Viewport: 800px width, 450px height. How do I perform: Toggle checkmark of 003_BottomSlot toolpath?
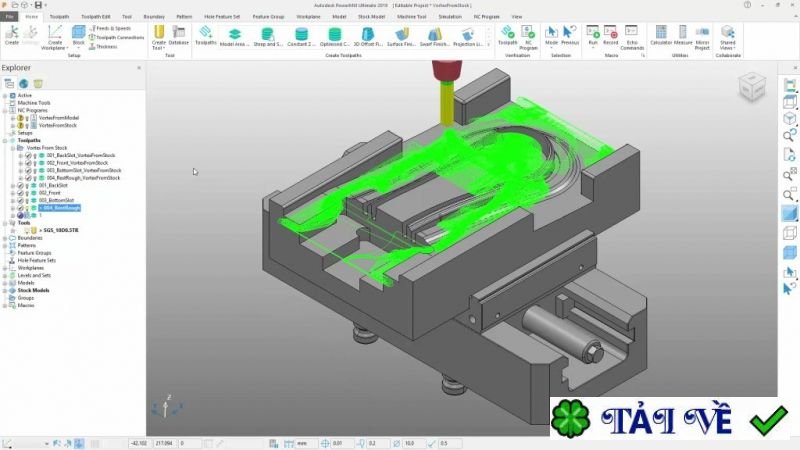tap(20, 201)
